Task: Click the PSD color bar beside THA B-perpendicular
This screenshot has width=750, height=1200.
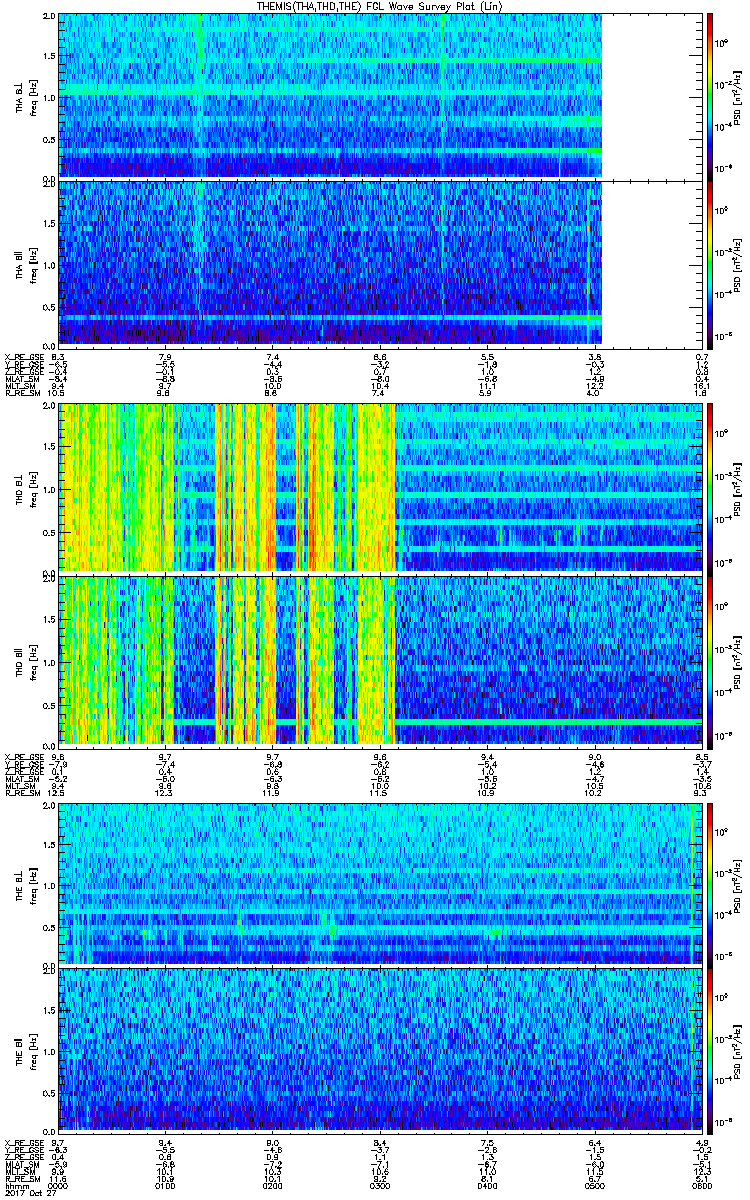Action: coord(710,95)
